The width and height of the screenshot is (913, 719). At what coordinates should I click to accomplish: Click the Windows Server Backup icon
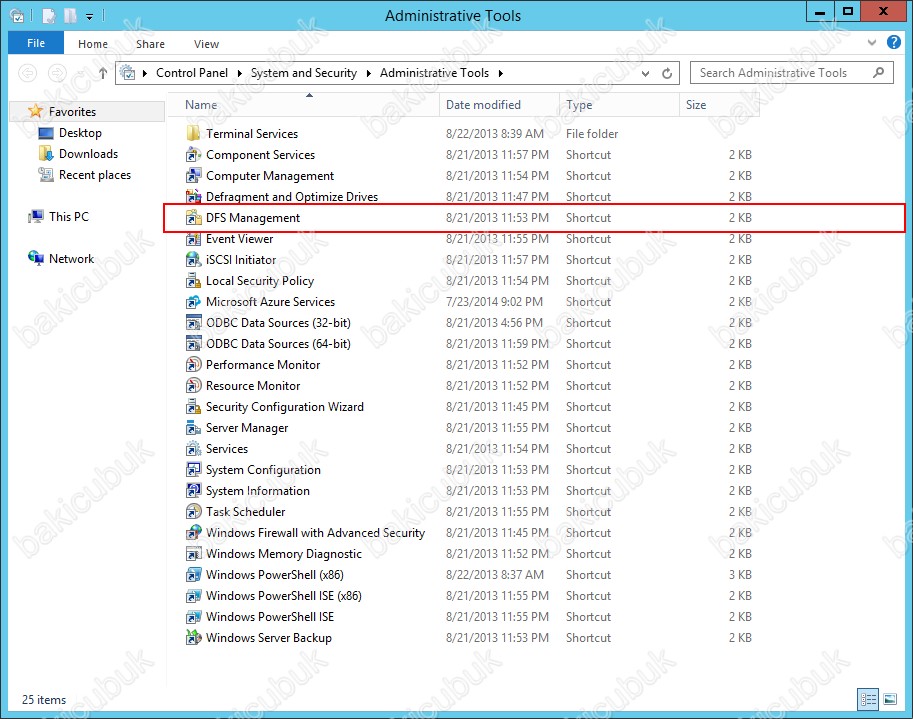(193, 637)
